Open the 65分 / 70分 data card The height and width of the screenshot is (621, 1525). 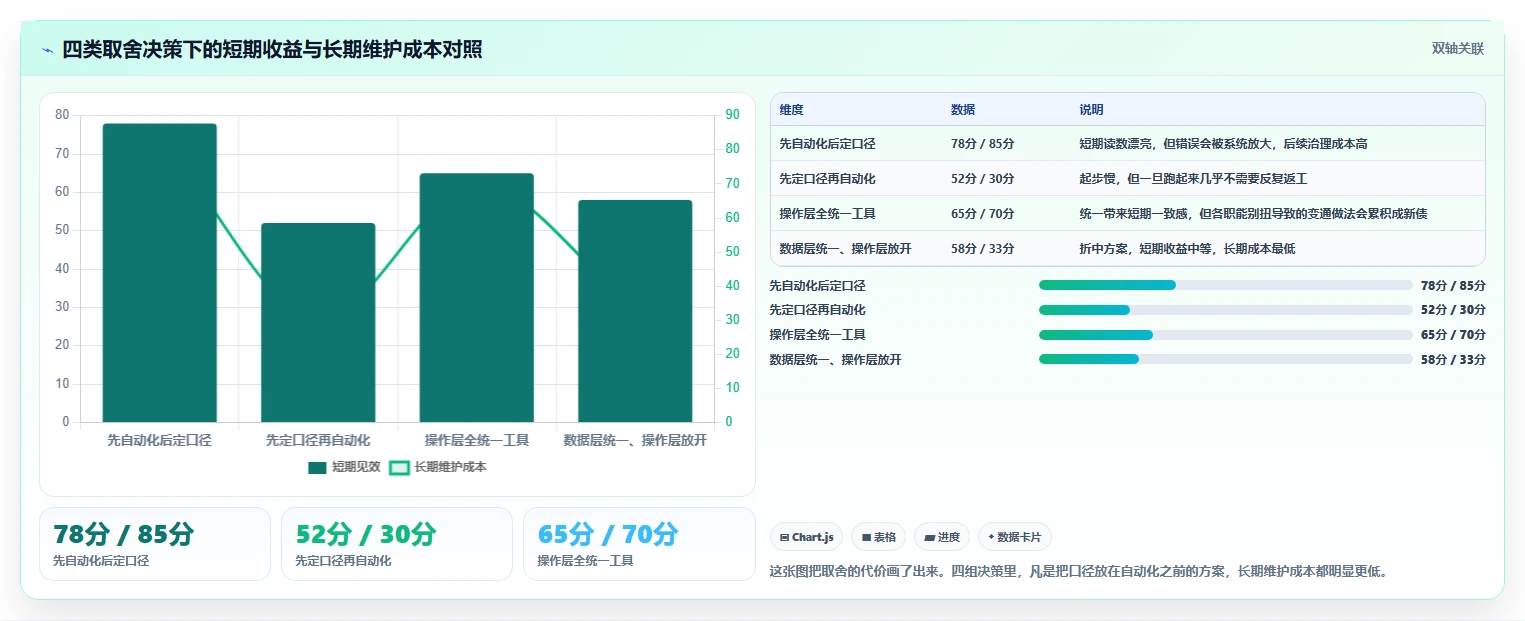pos(639,544)
